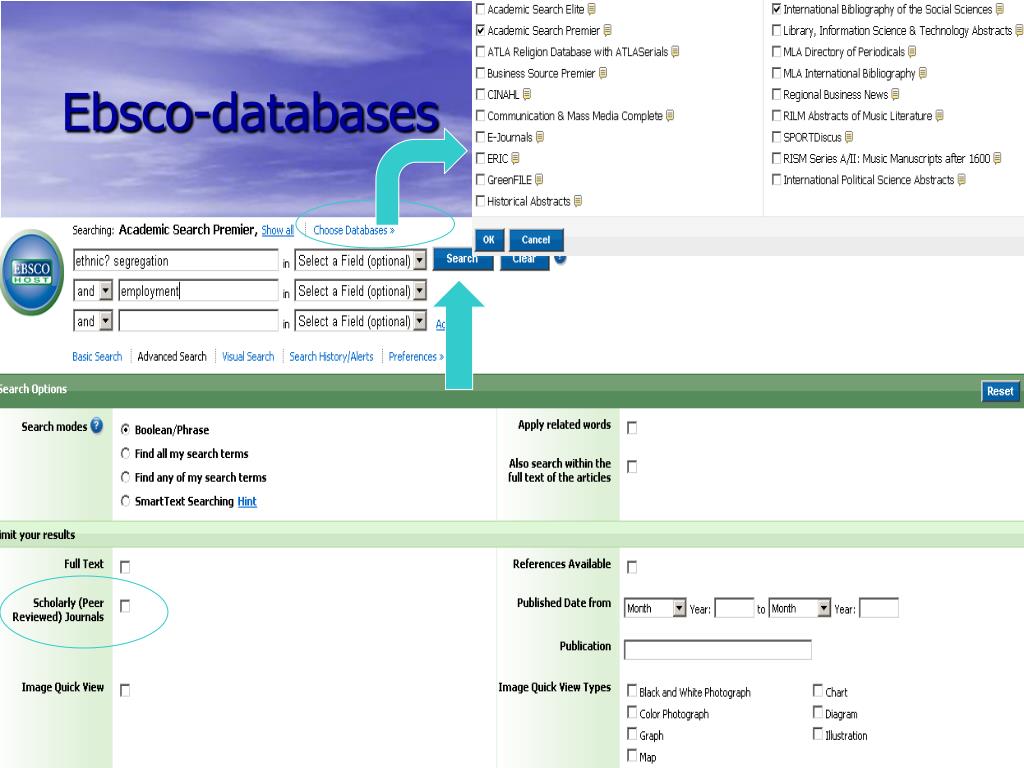
Task: Open the ending Month dropdown
Action: (x=799, y=608)
